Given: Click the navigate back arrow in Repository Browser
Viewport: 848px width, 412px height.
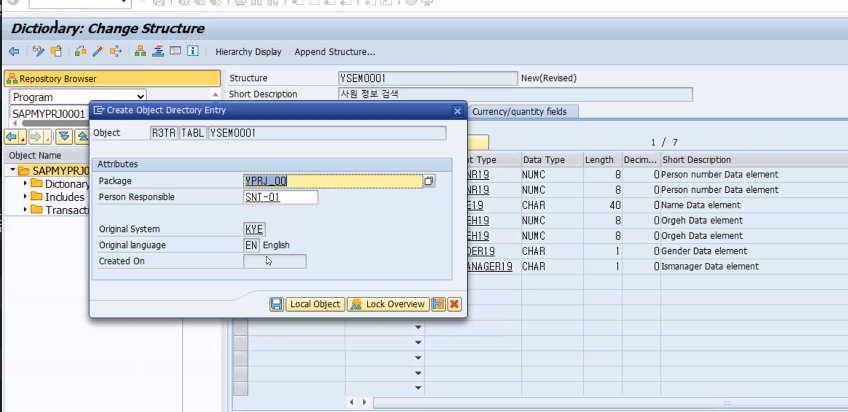Looking at the screenshot, I should [13, 137].
